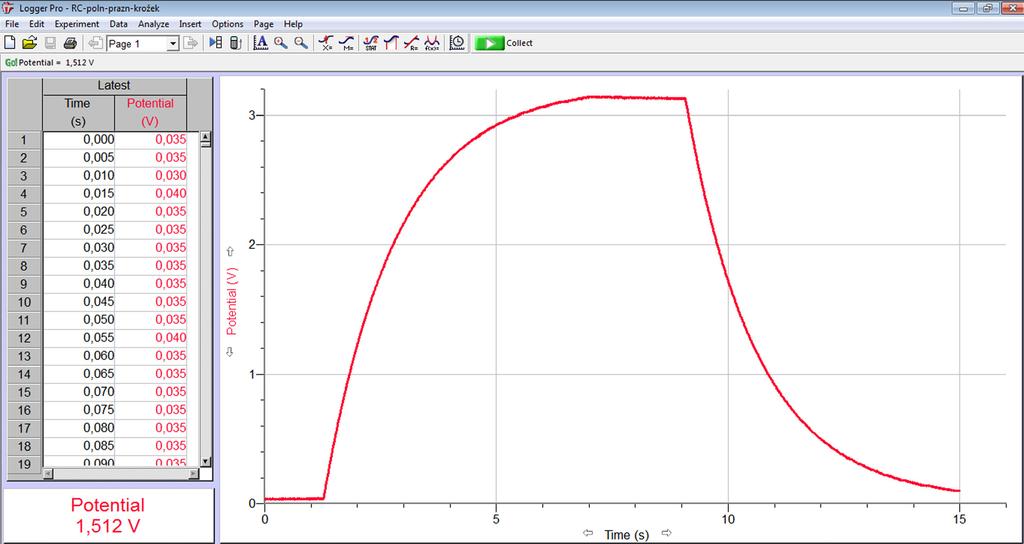This screenshot has width=1024, height=544.
Task: Click the table's horizontal scroll right arrow
Action: 193,474
